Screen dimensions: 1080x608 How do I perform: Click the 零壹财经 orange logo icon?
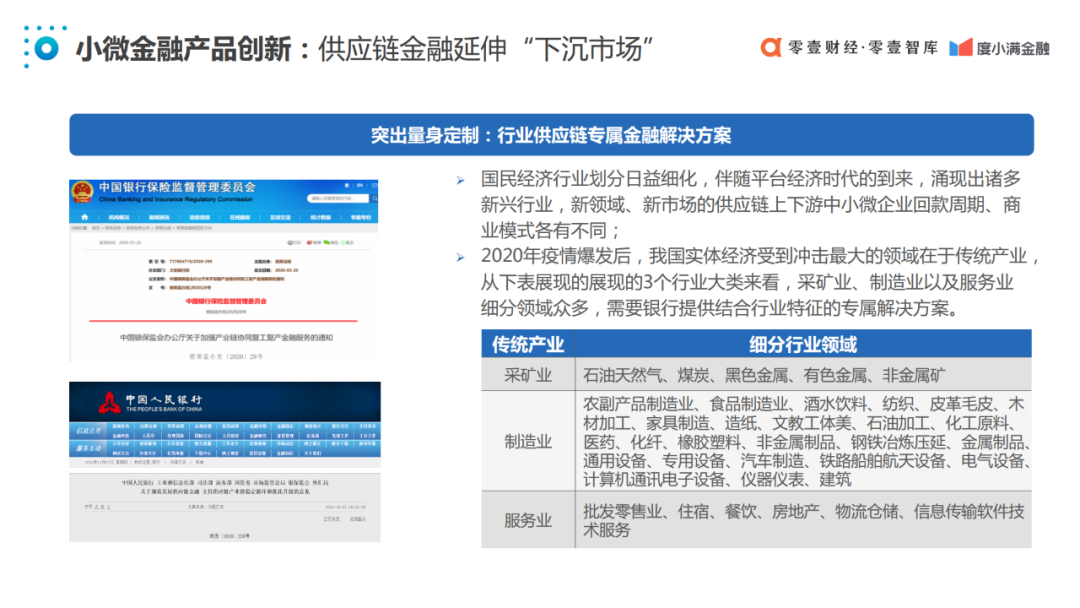pos(770,47)
